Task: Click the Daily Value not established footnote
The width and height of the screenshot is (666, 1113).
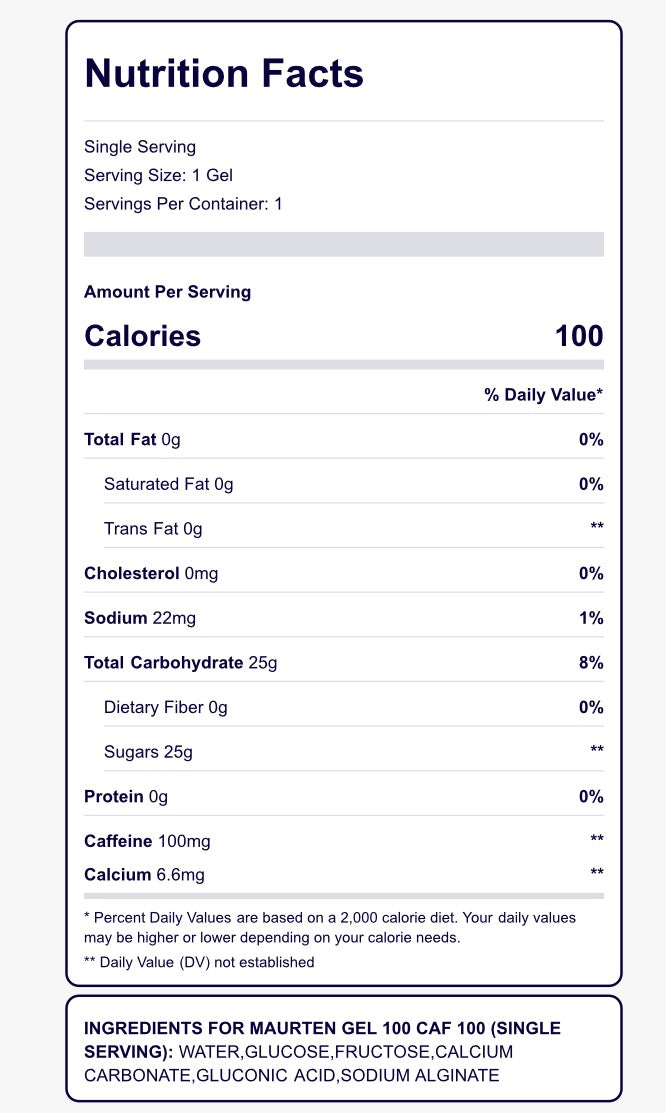Action: coord(199,963)
